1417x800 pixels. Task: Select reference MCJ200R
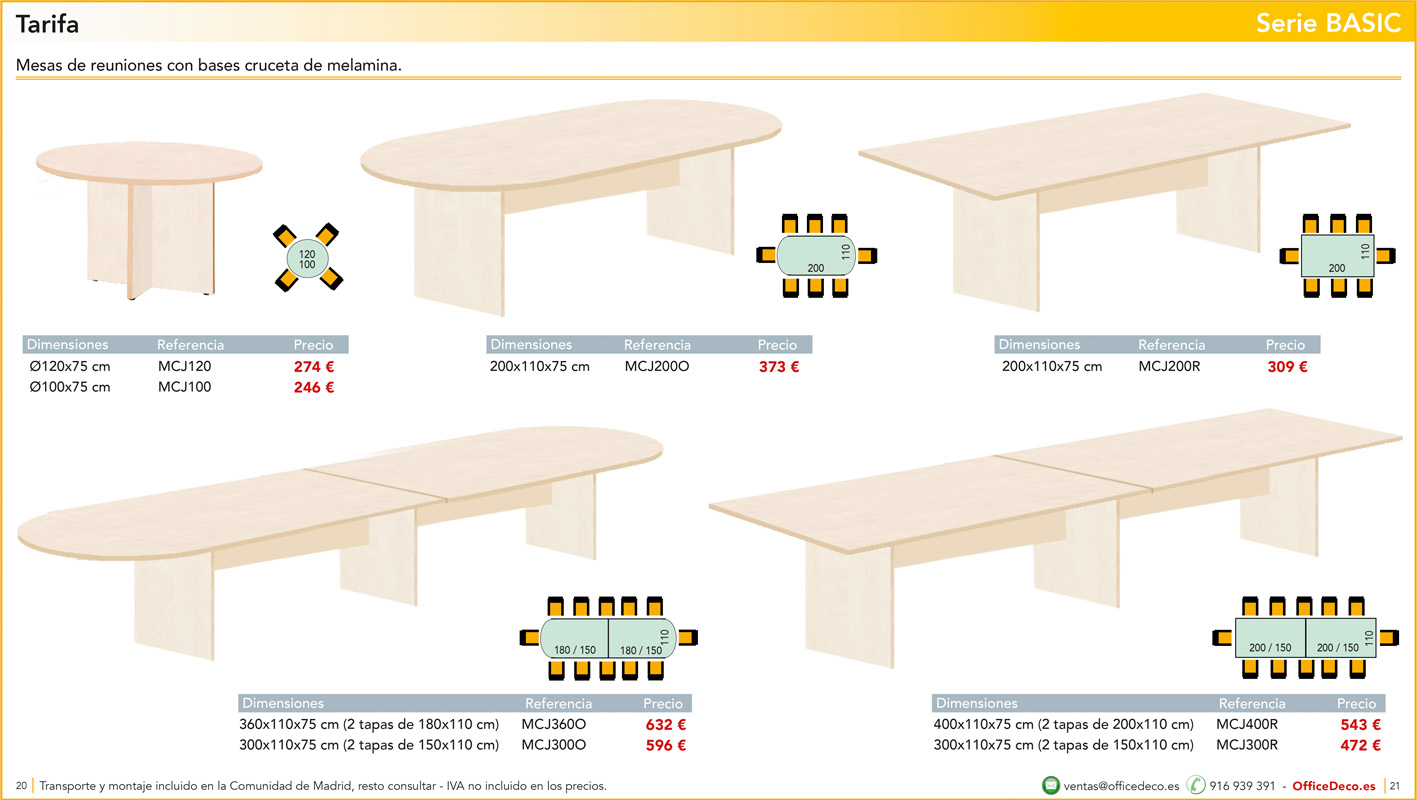1169,367
